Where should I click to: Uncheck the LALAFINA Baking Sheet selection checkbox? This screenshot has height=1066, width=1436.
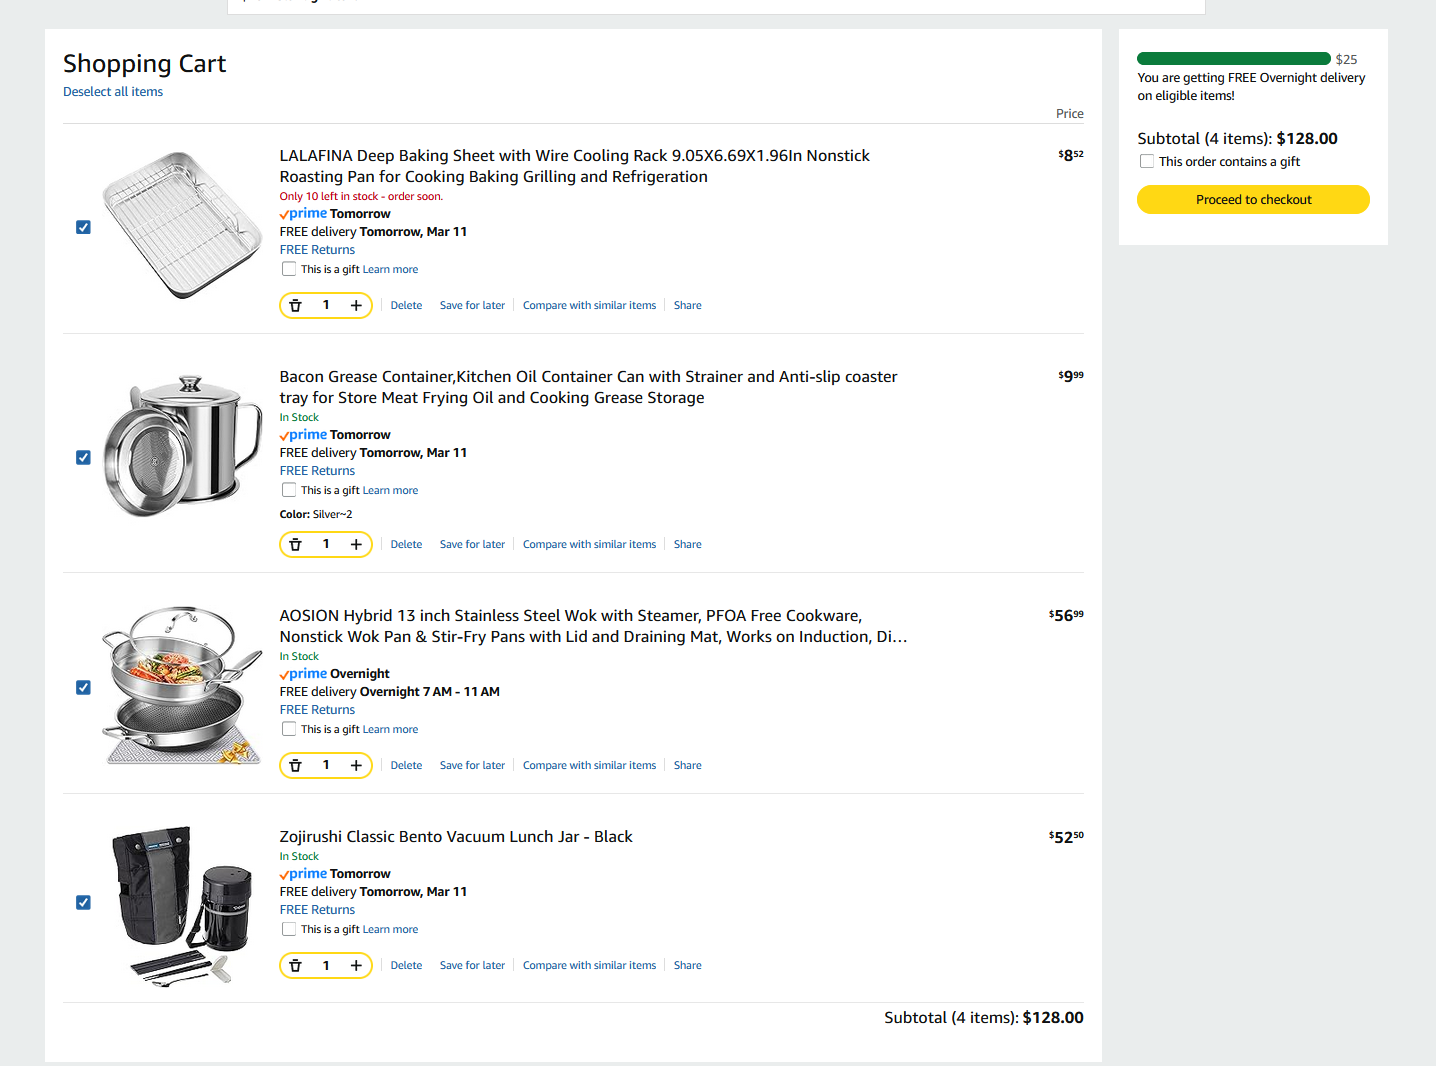84,228
